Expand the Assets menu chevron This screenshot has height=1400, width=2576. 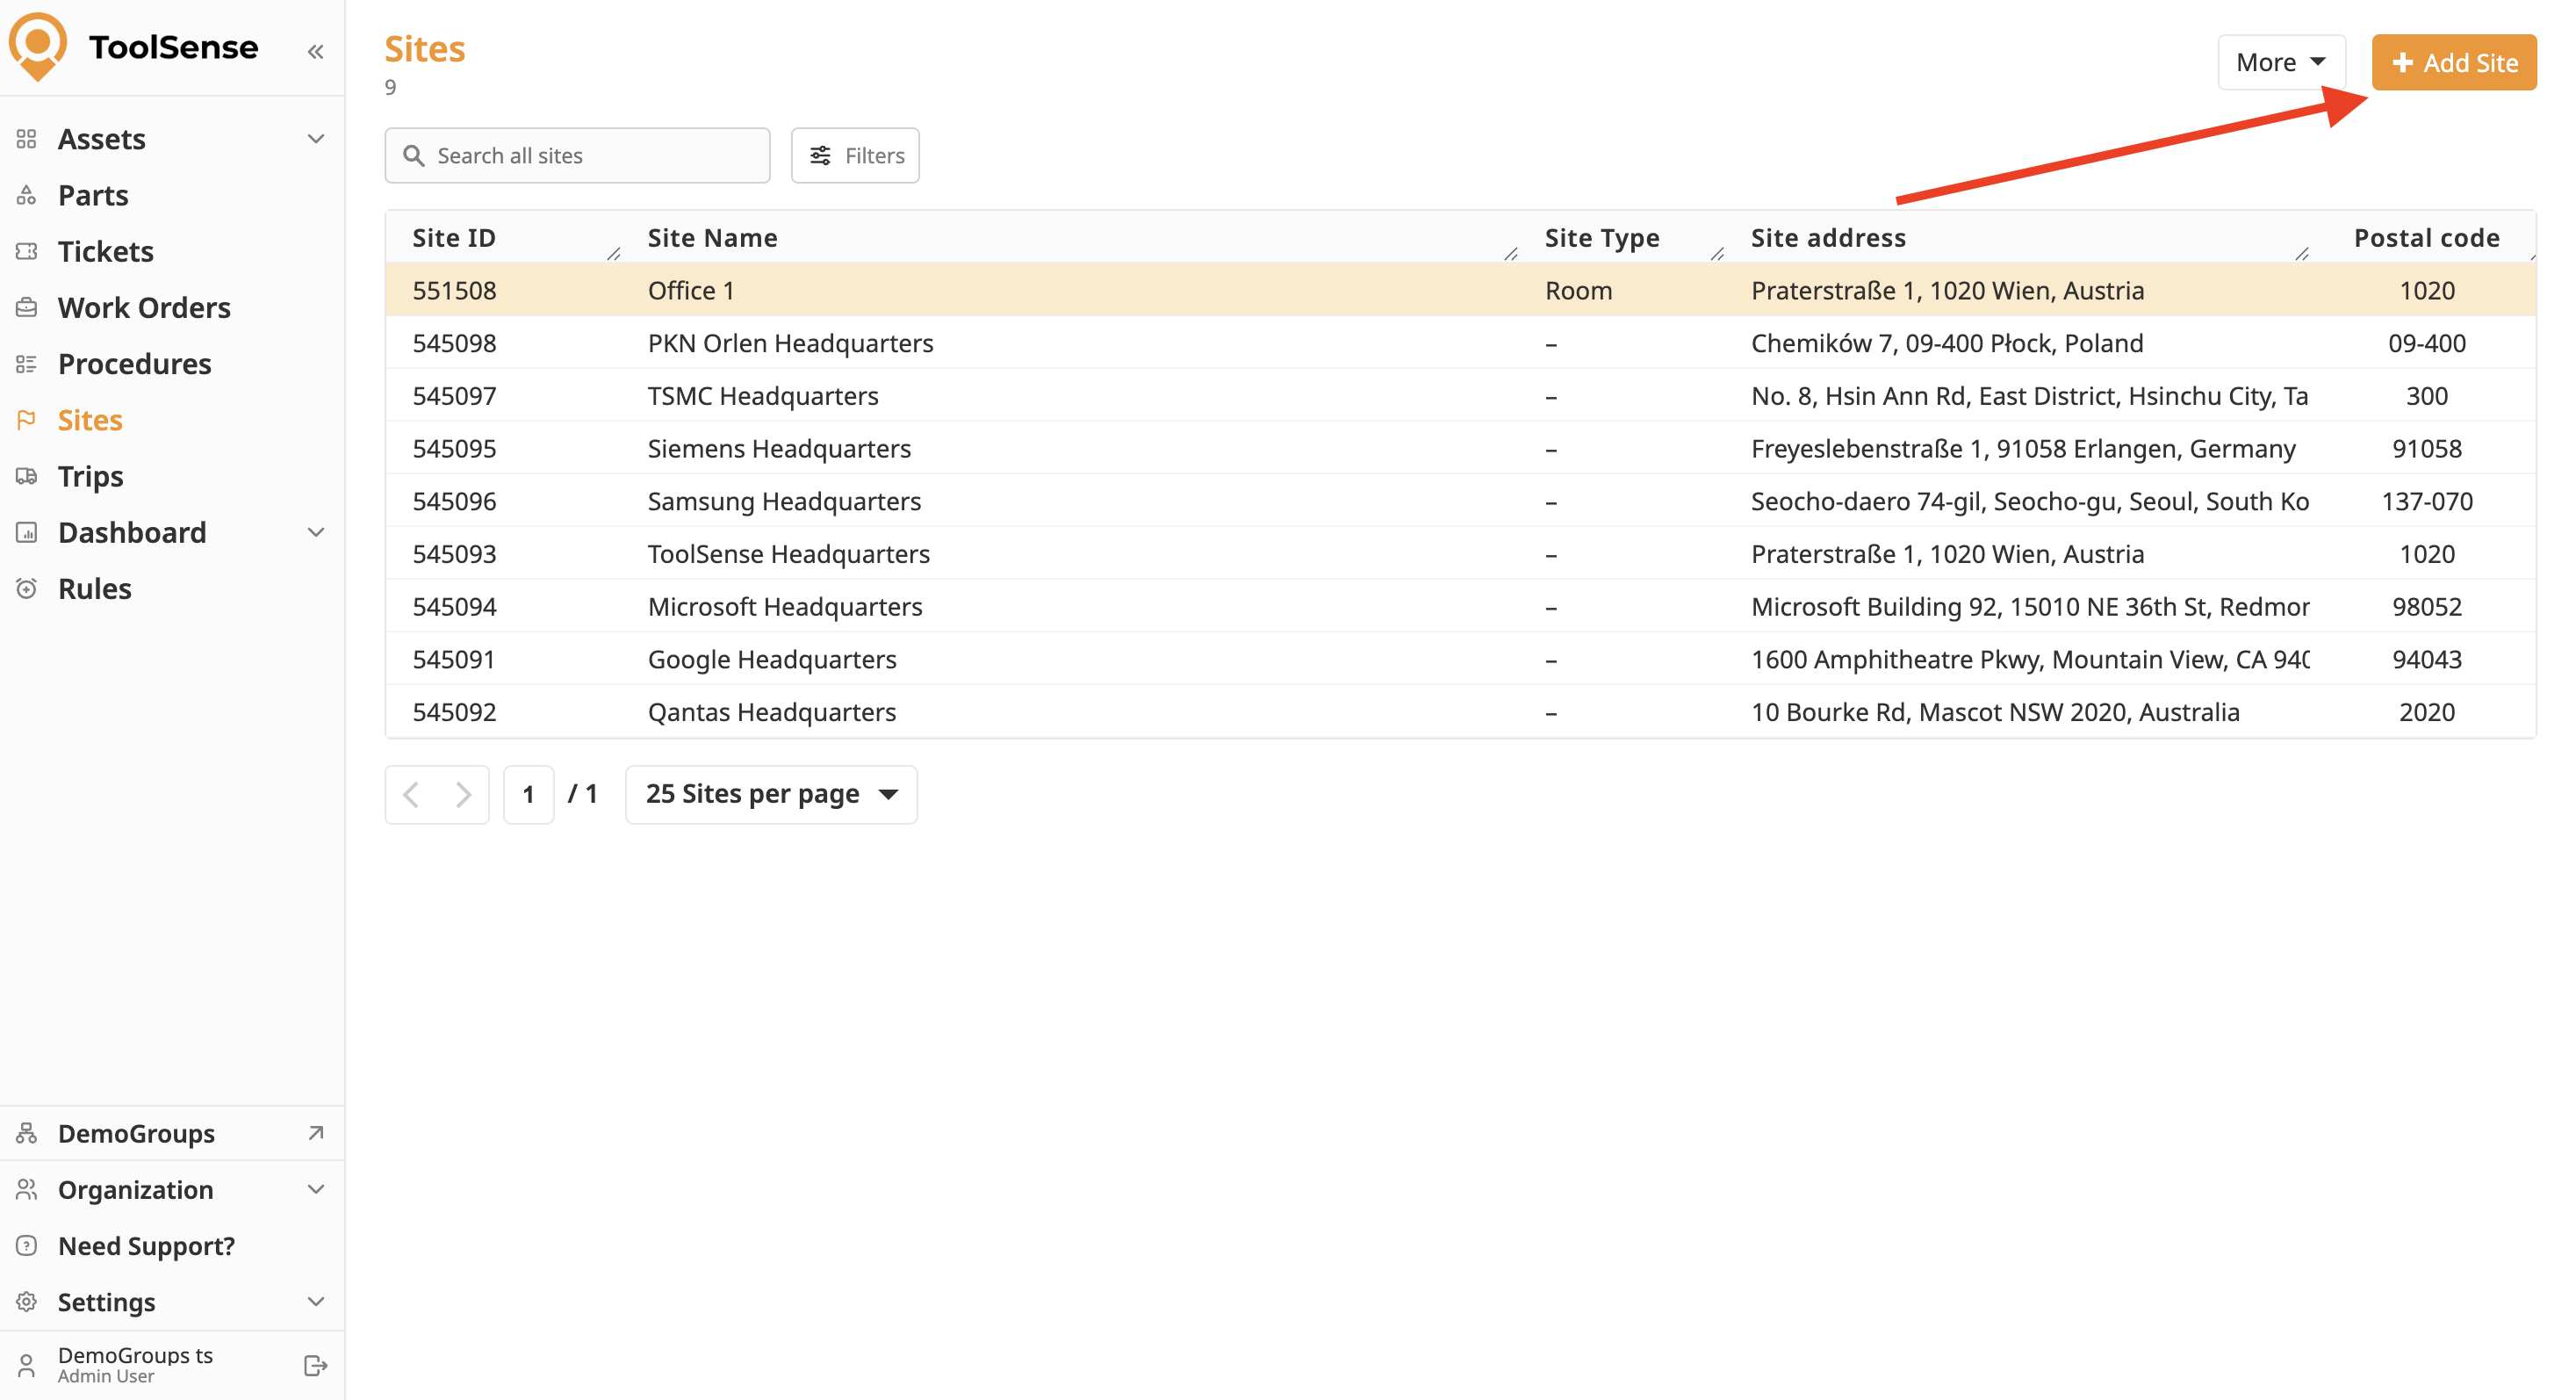(x=316, y=139)
